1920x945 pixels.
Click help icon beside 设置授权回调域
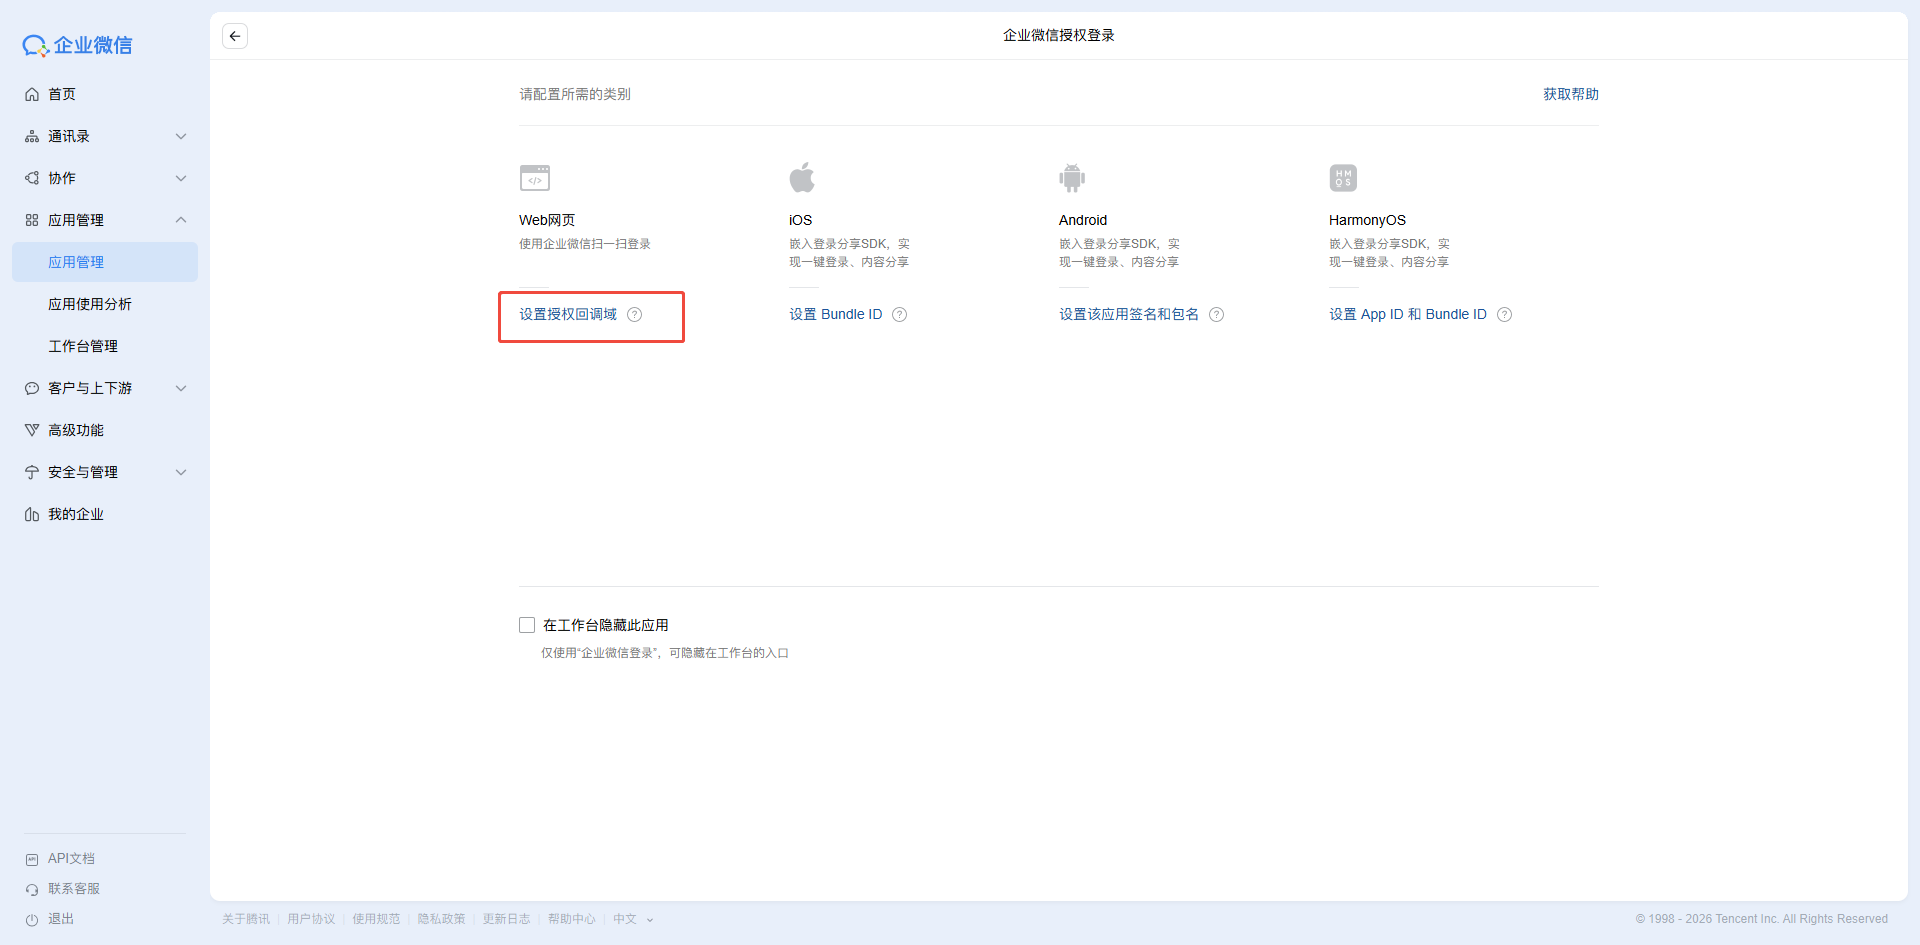(634, 314)
